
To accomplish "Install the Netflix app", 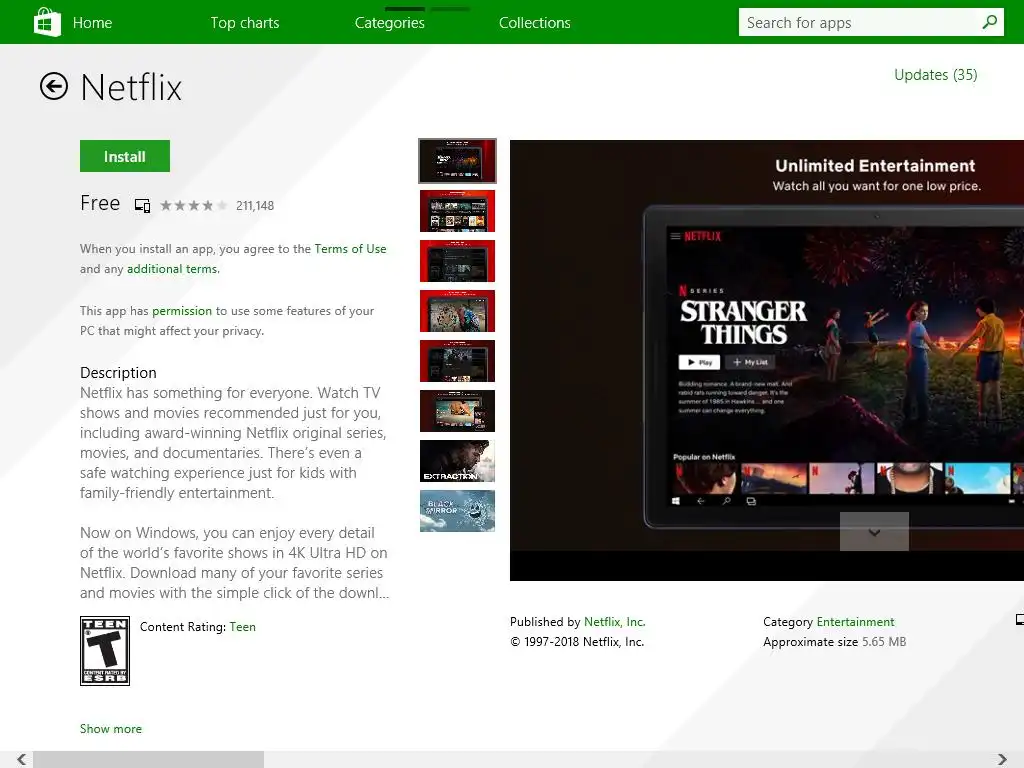I will click(125, 156).
